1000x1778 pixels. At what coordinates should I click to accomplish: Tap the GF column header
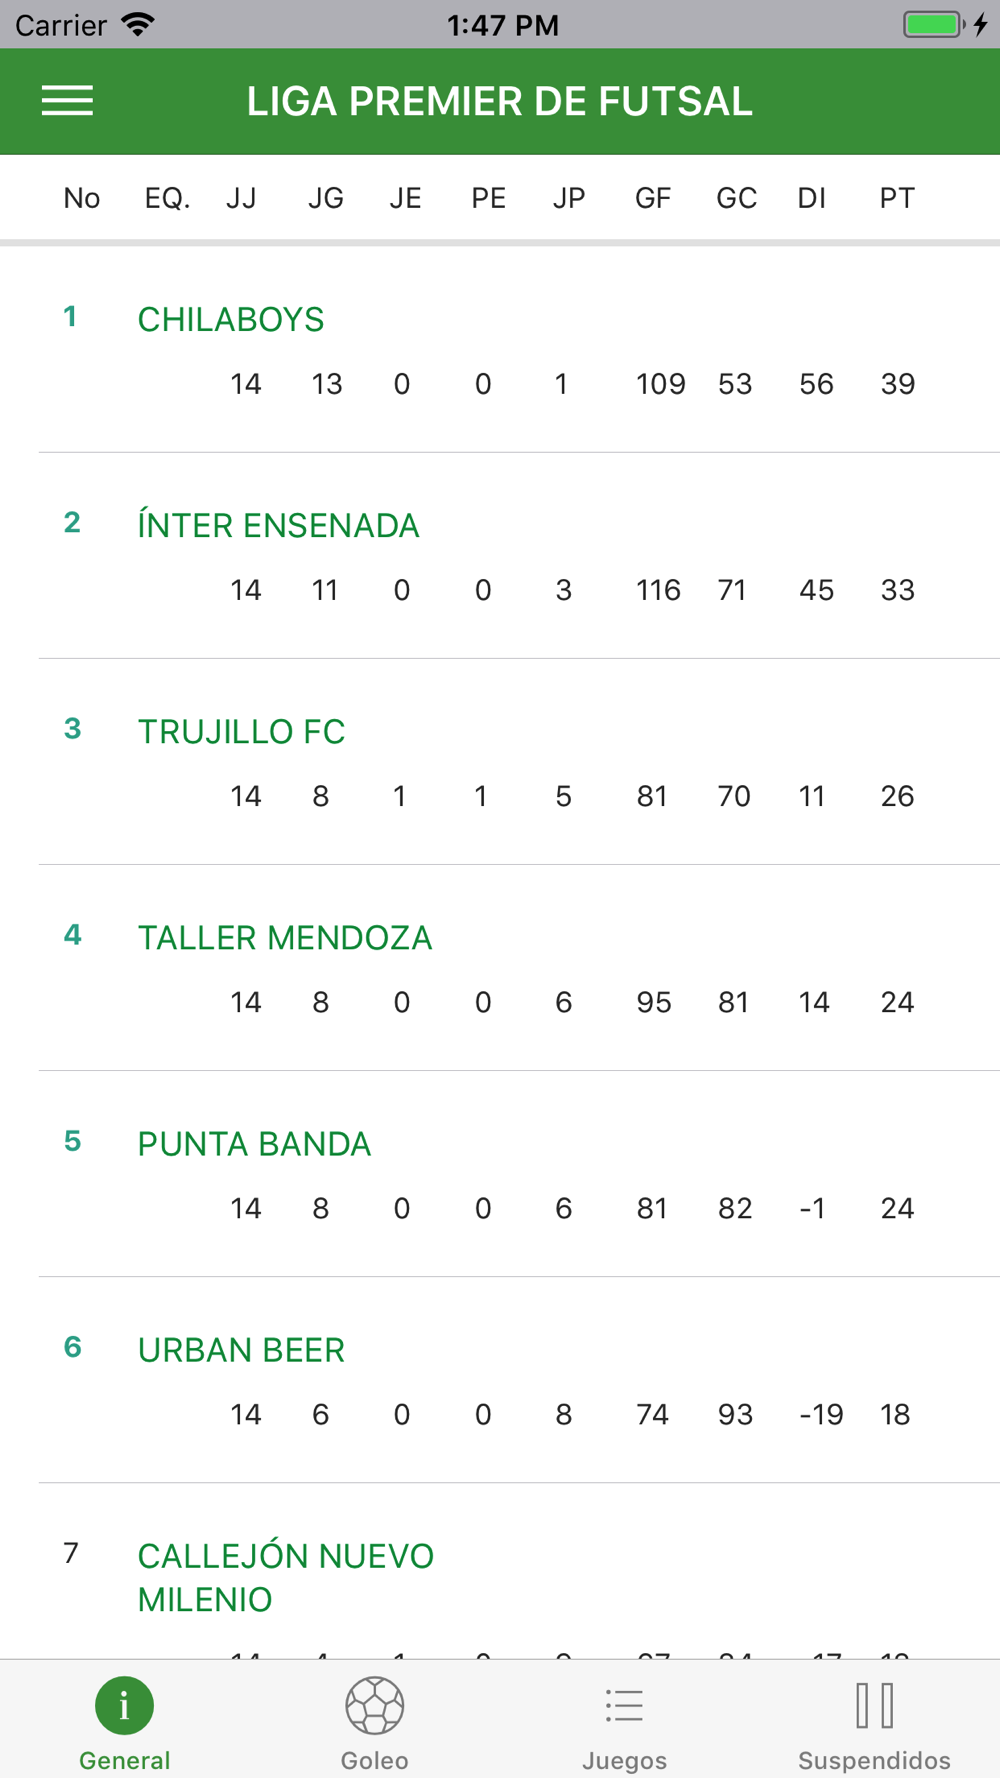coord(652,198)
